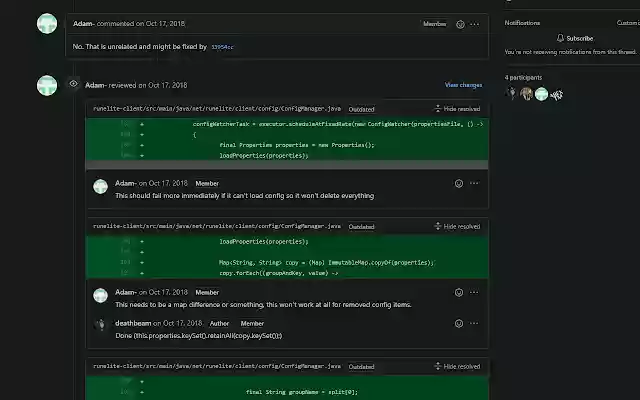The height and width of the screenshot is (400, 640).
Task: Open third ConfigManager.java file path link
Action: click(x=217, y=366)
